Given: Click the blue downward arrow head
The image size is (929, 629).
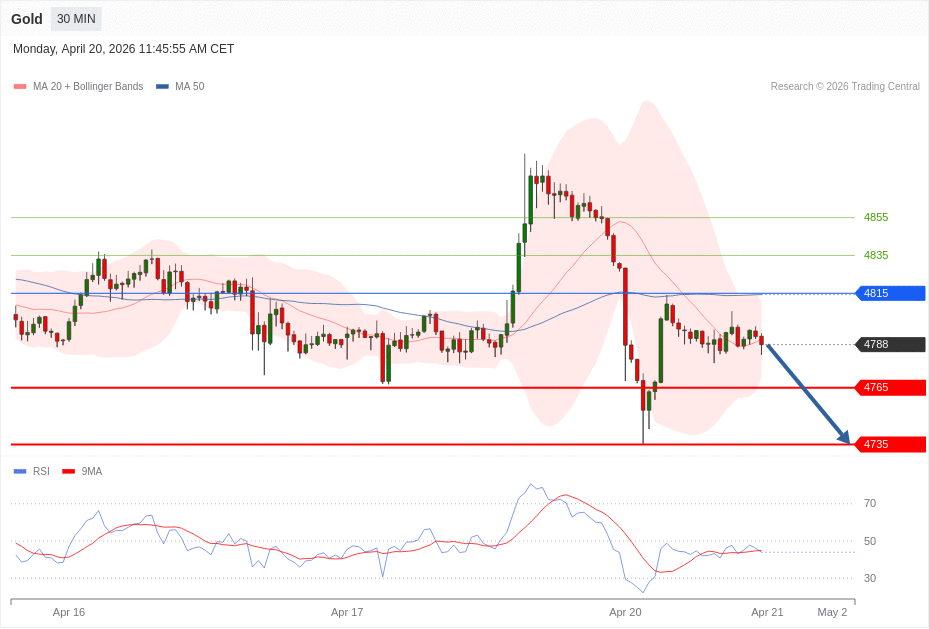Looking at the screenshot, I should [844, 437].
